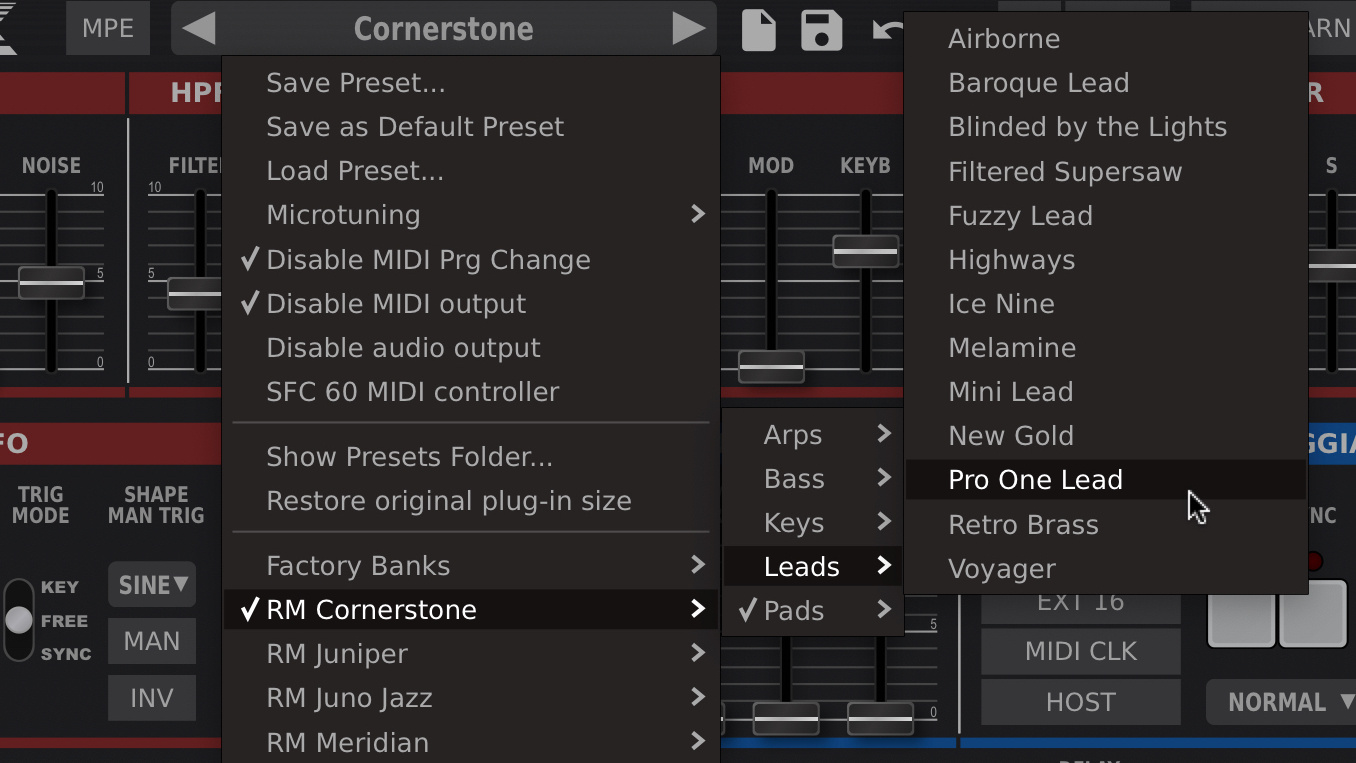Load the Pro One Lead preset
The width and height of the screenshot is (1356, 763).
(1106, 480)
